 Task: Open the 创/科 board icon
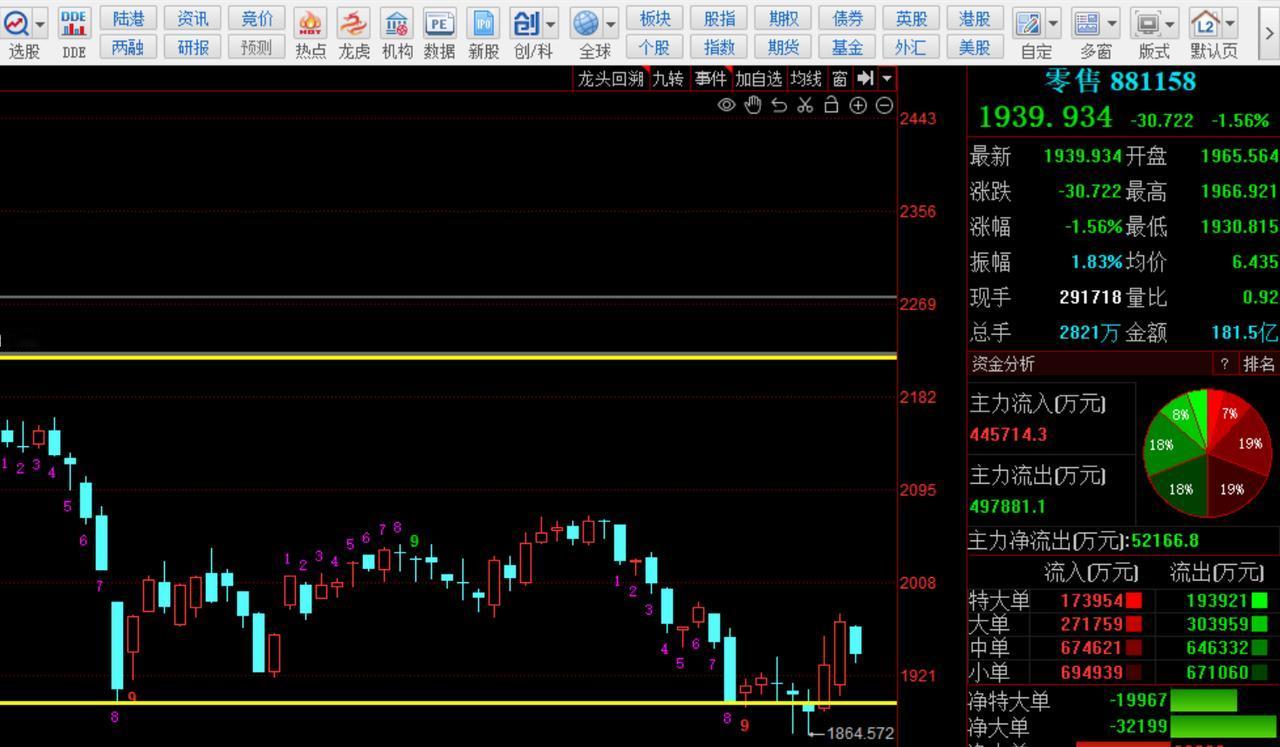pyautogui.click(x=526, y=23)
